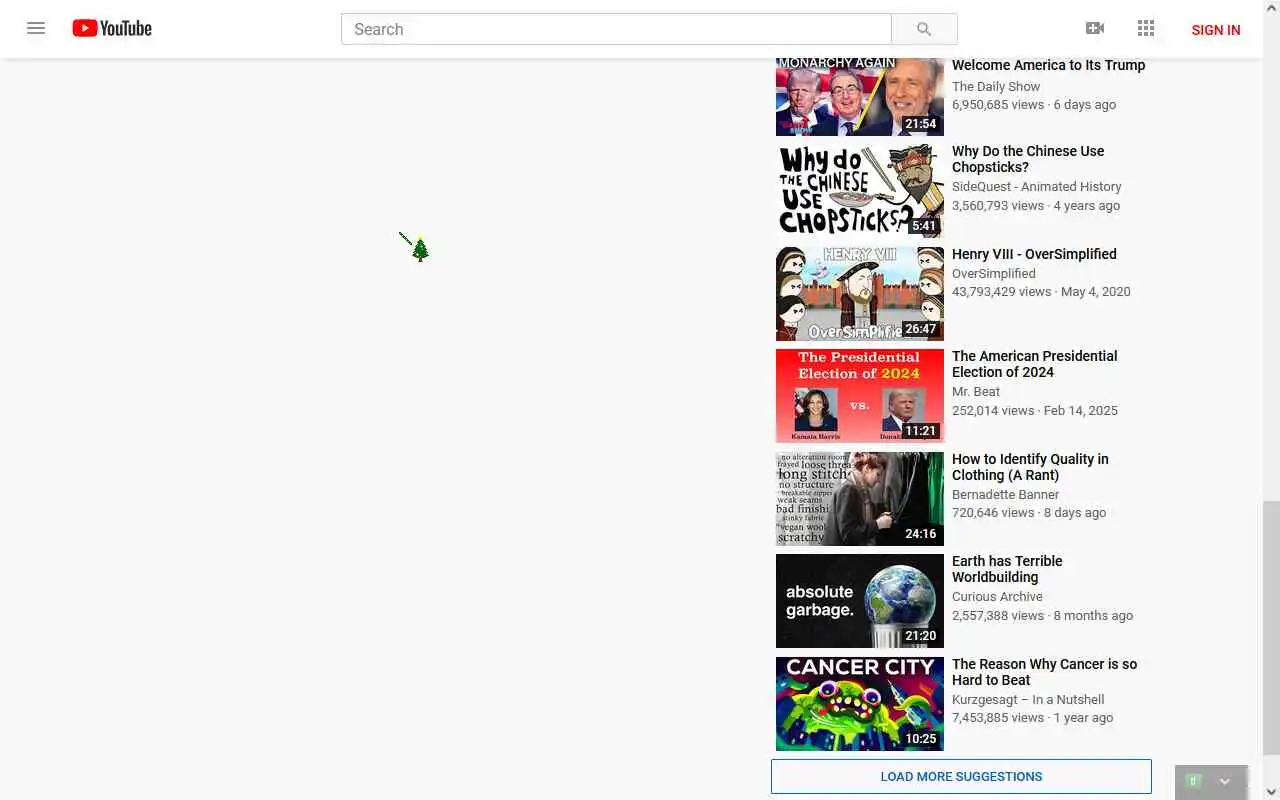Click '252,014 views · Feb 14, 2025' text
The image size is (1280, 800).
pos(1035,410)
